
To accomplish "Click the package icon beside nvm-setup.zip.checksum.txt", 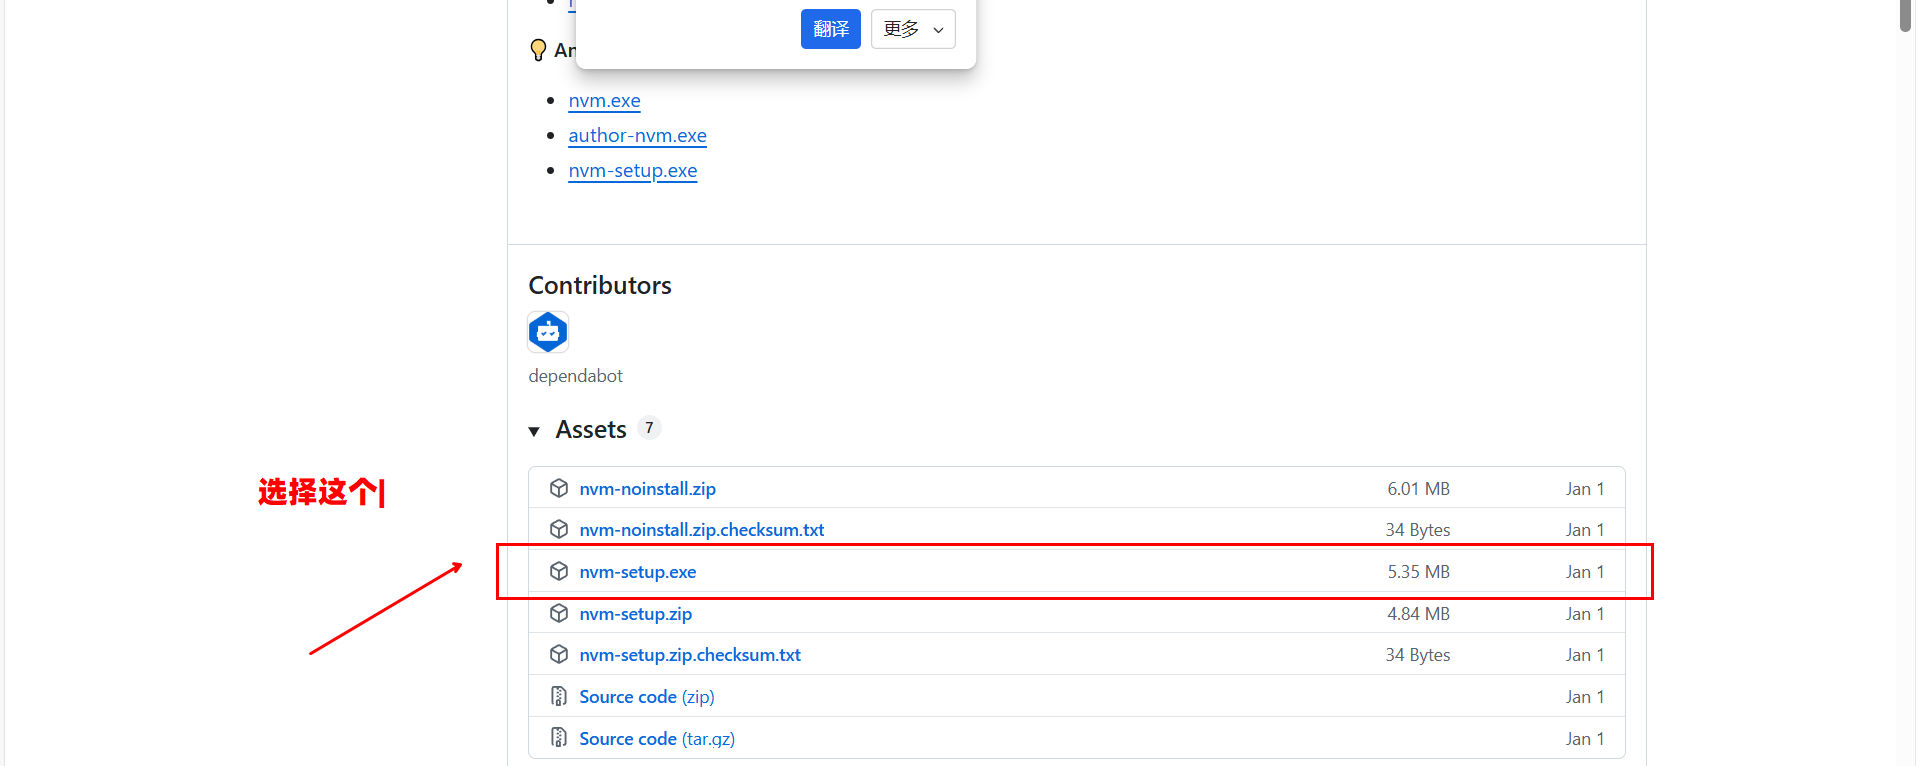I will coord(559,654).
